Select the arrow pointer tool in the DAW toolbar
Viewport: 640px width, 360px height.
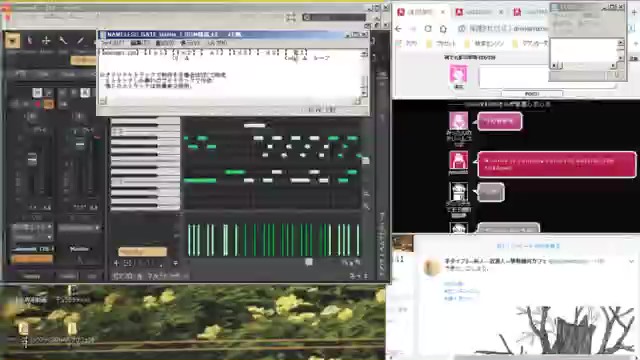[29, 40]
